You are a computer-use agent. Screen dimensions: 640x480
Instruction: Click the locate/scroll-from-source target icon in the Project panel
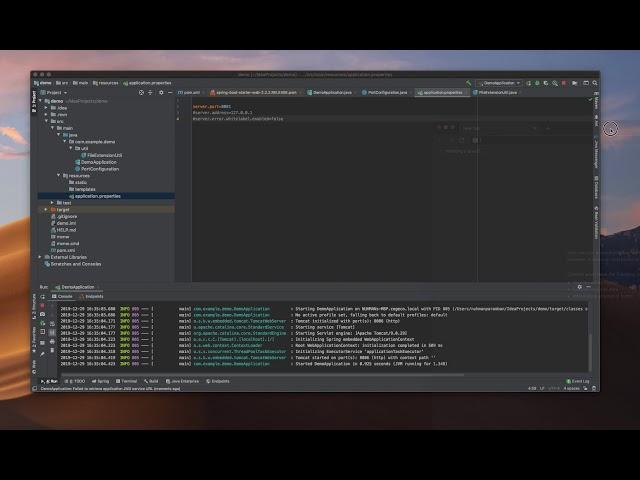141,93
